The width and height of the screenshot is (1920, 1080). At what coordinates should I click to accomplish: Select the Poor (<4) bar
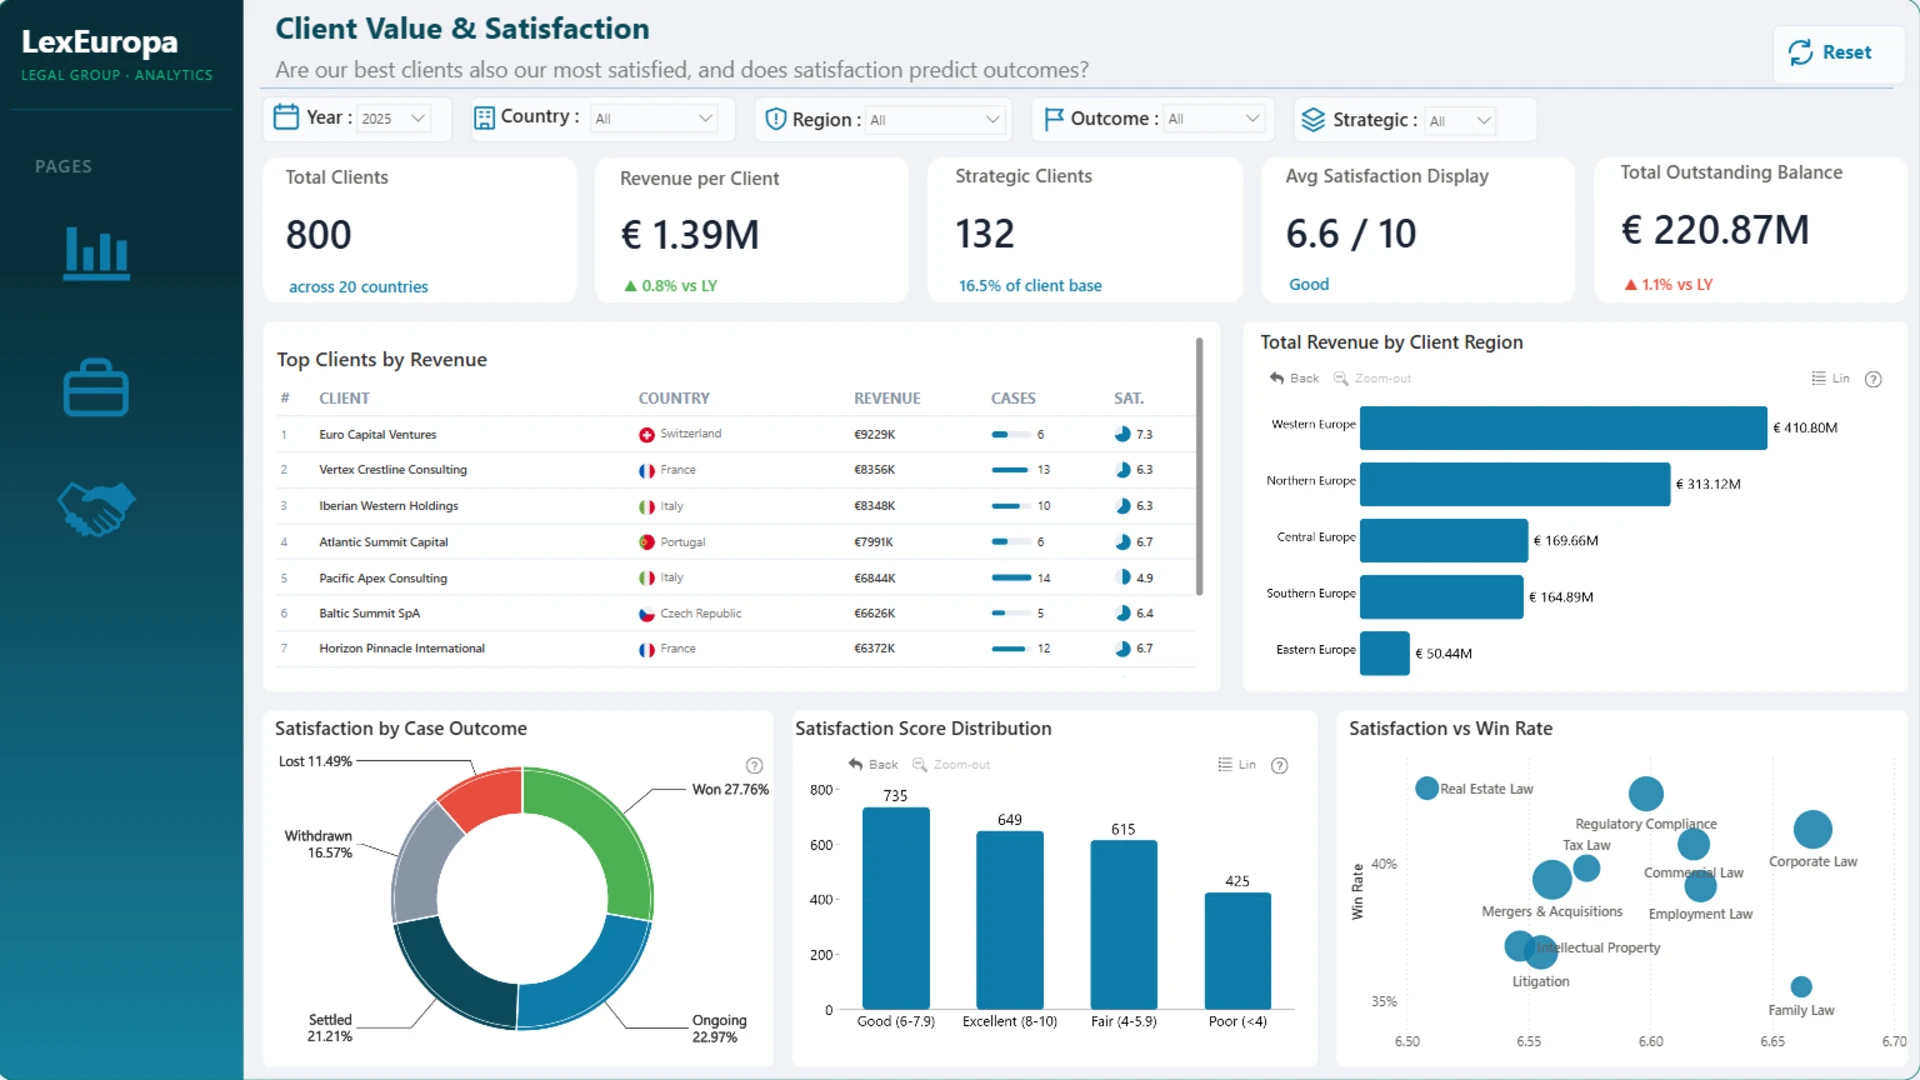1238,951
